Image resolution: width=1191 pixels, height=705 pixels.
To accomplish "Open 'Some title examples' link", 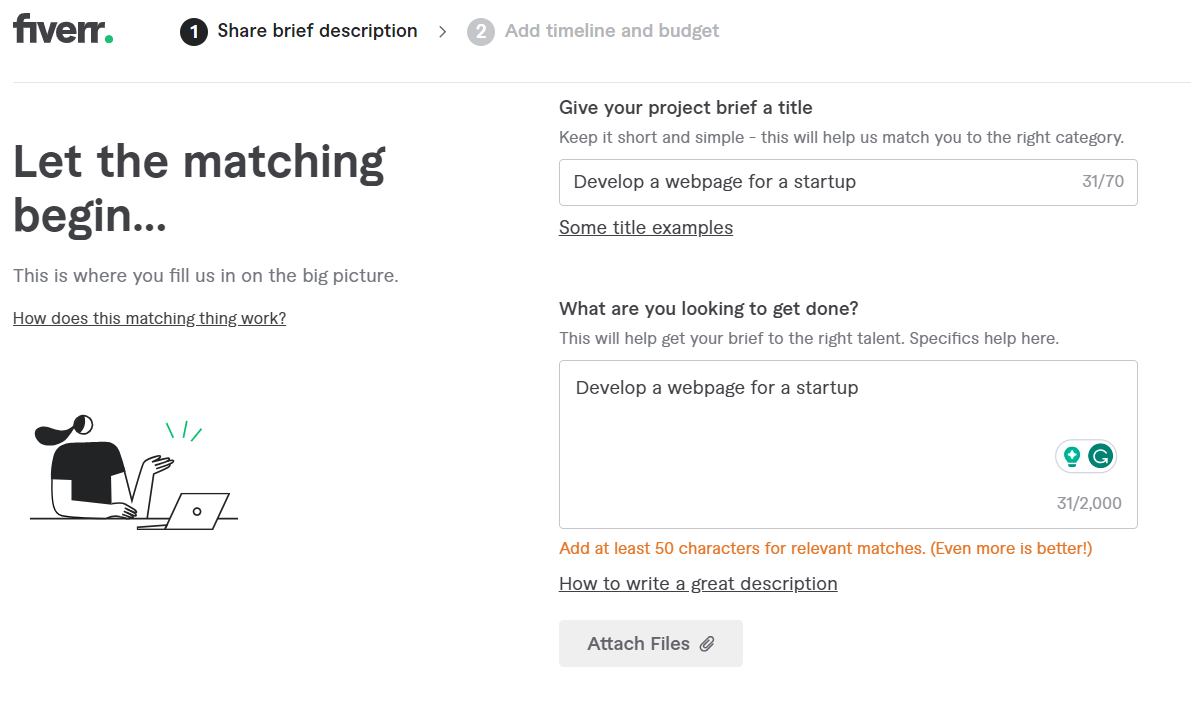I will click(646, 228).
